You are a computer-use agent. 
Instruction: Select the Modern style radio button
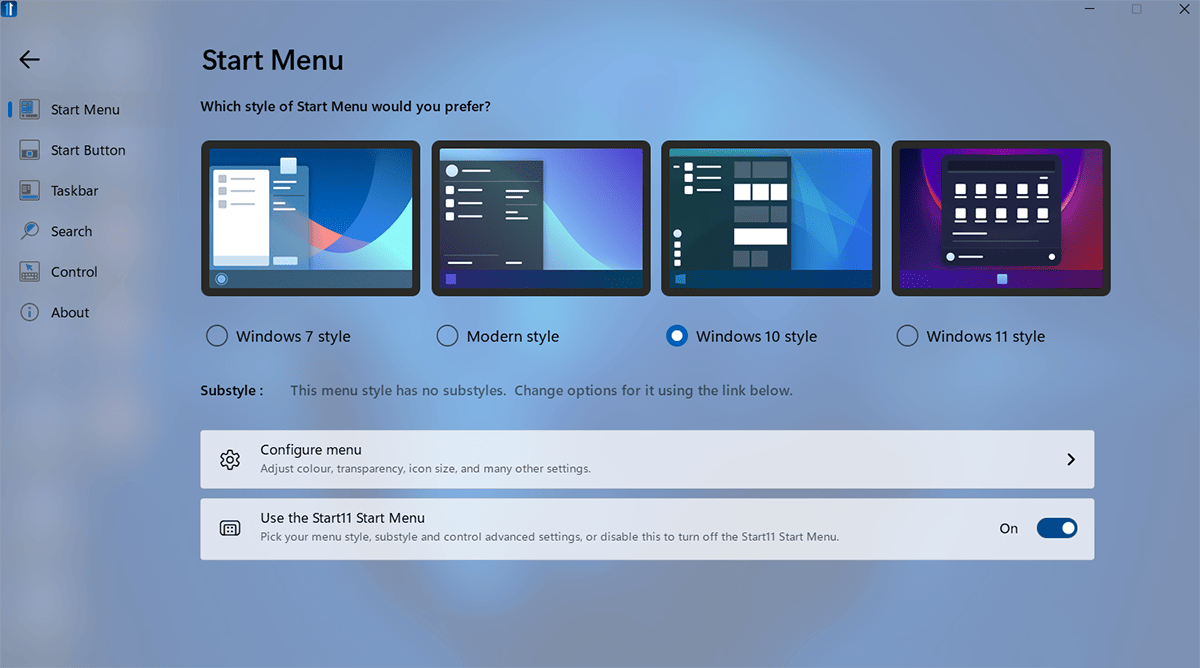pyautogui.click(x=447, y=336)
